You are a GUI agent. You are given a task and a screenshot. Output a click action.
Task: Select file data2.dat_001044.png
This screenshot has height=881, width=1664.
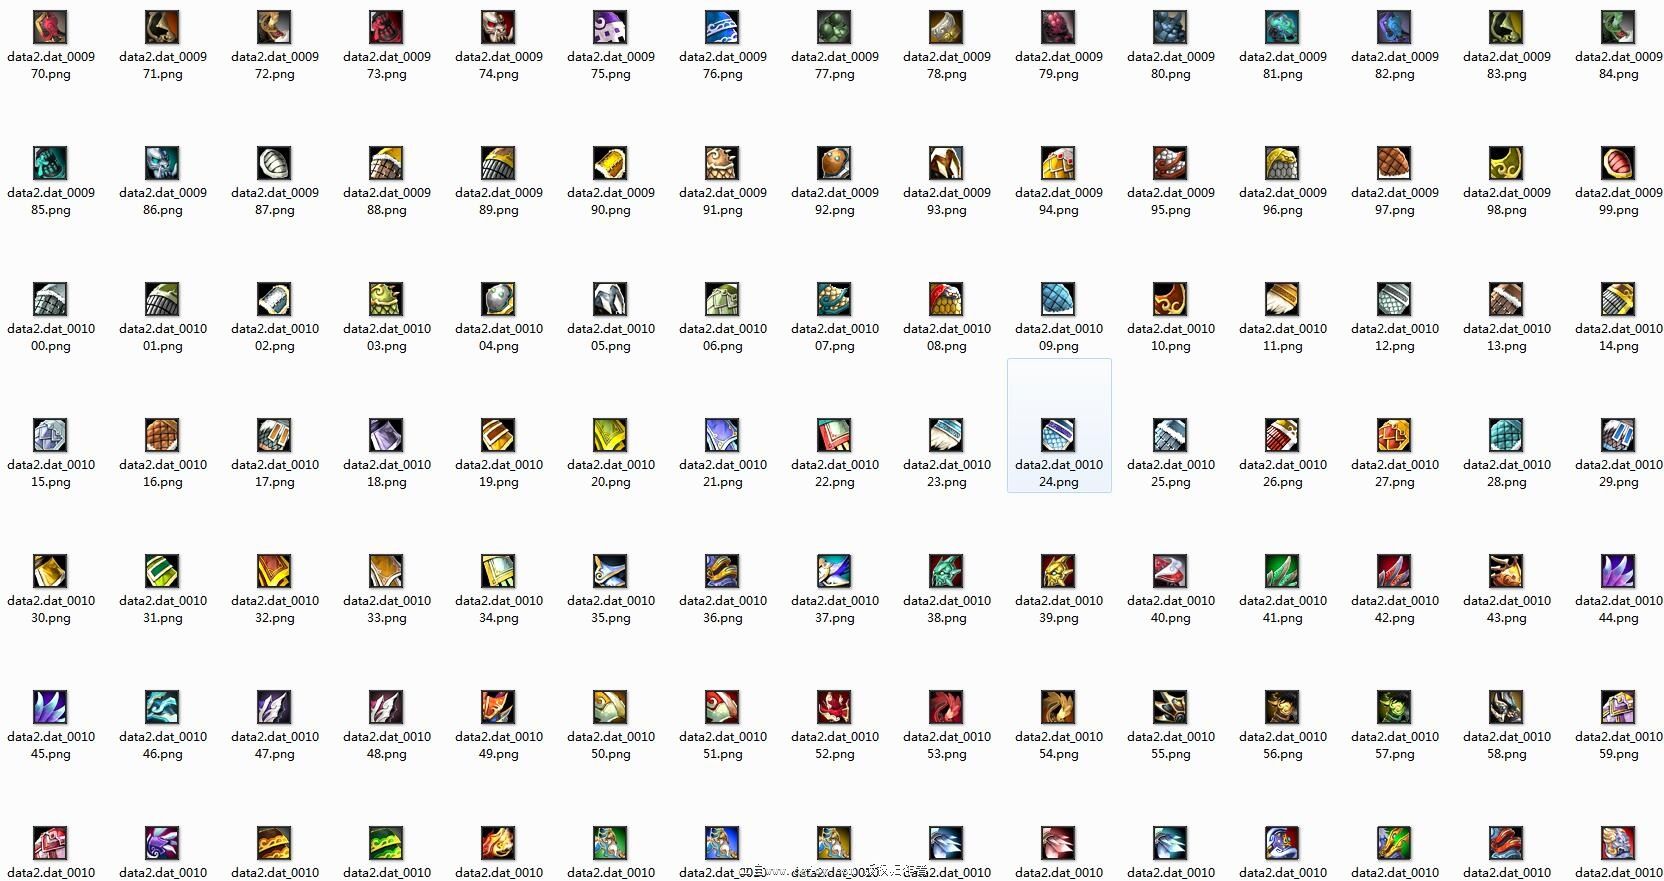(x=1618, y=571)
